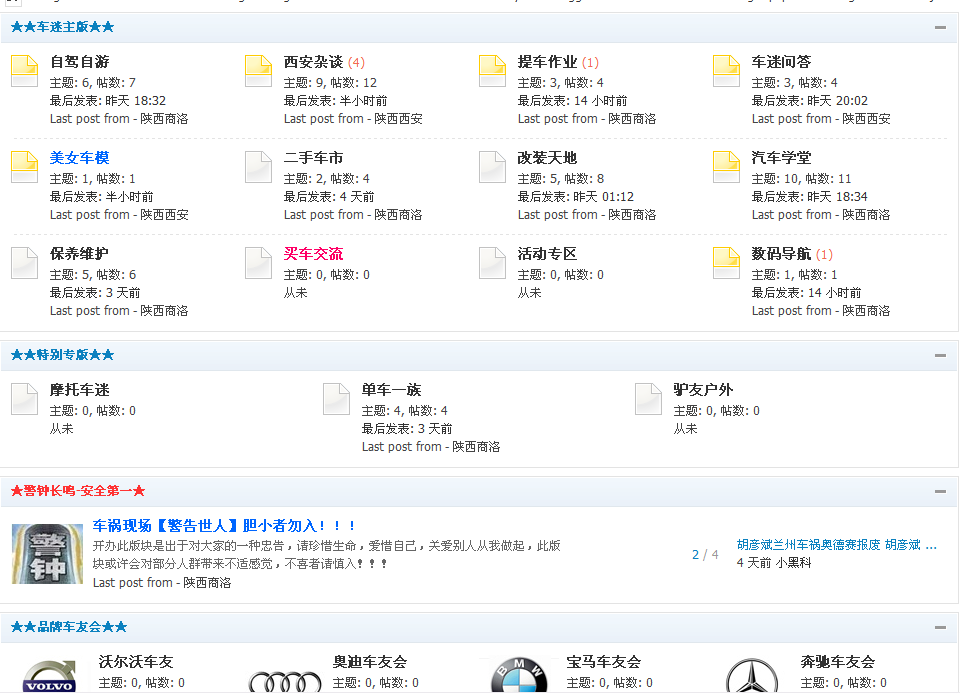Open the 美女车模 forum
The width and height of the screenshot is (960, 694).
point(80,158)
